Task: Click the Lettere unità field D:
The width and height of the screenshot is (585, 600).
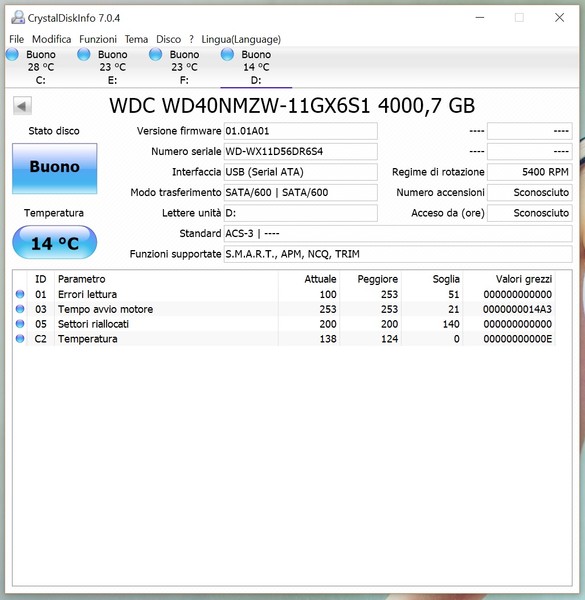Action: pyautogui.click(x=300, y=213)
